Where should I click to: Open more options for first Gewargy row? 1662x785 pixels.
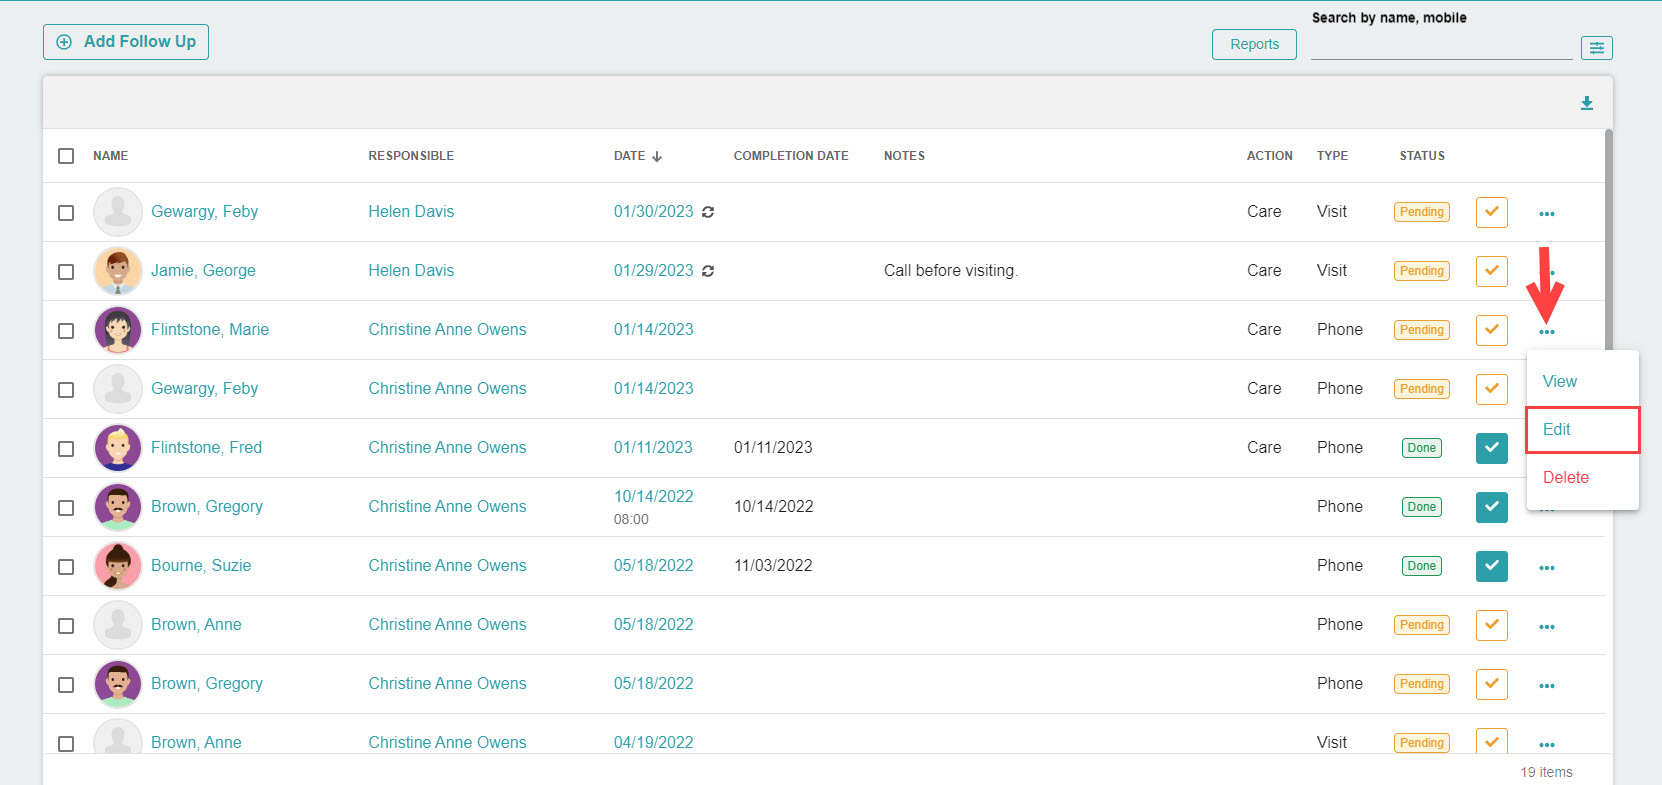click(x=1546, y=214)
